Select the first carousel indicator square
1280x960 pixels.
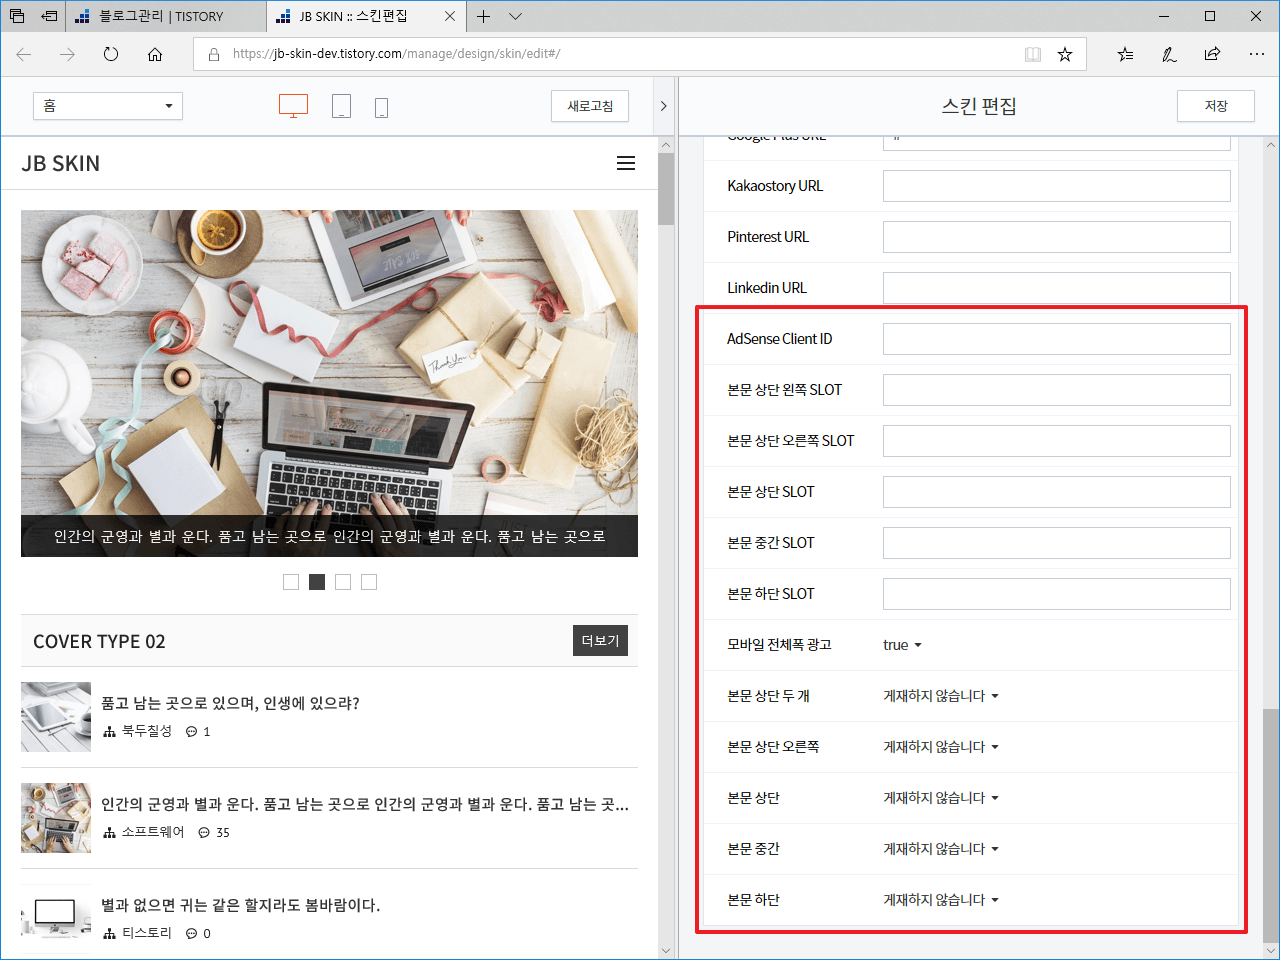point(291,582)
